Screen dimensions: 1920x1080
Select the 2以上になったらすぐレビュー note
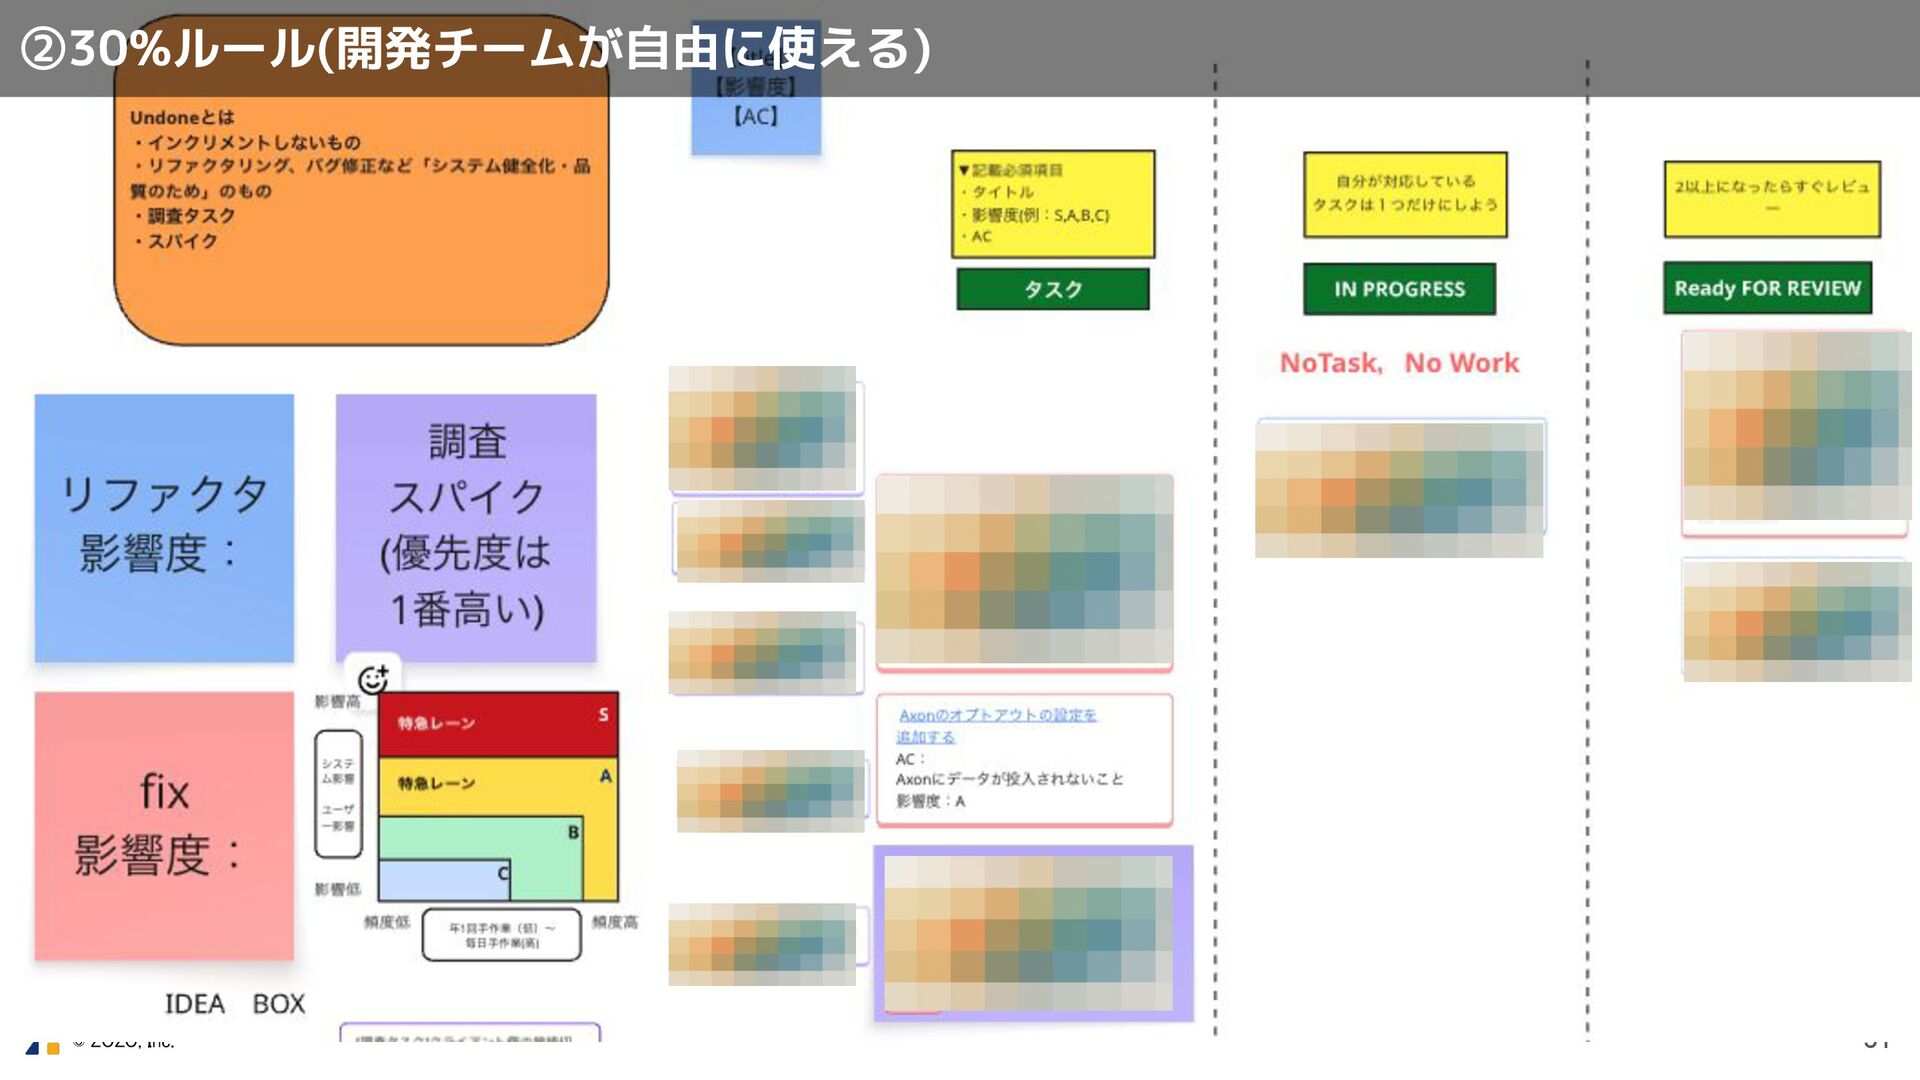pos(1771,198)
